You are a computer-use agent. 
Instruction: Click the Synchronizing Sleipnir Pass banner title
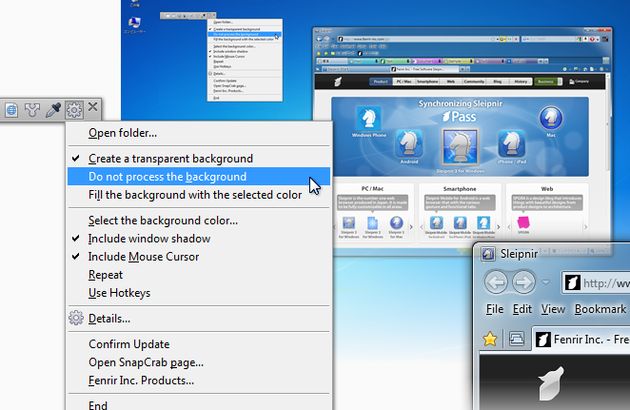tap(460, 110)
